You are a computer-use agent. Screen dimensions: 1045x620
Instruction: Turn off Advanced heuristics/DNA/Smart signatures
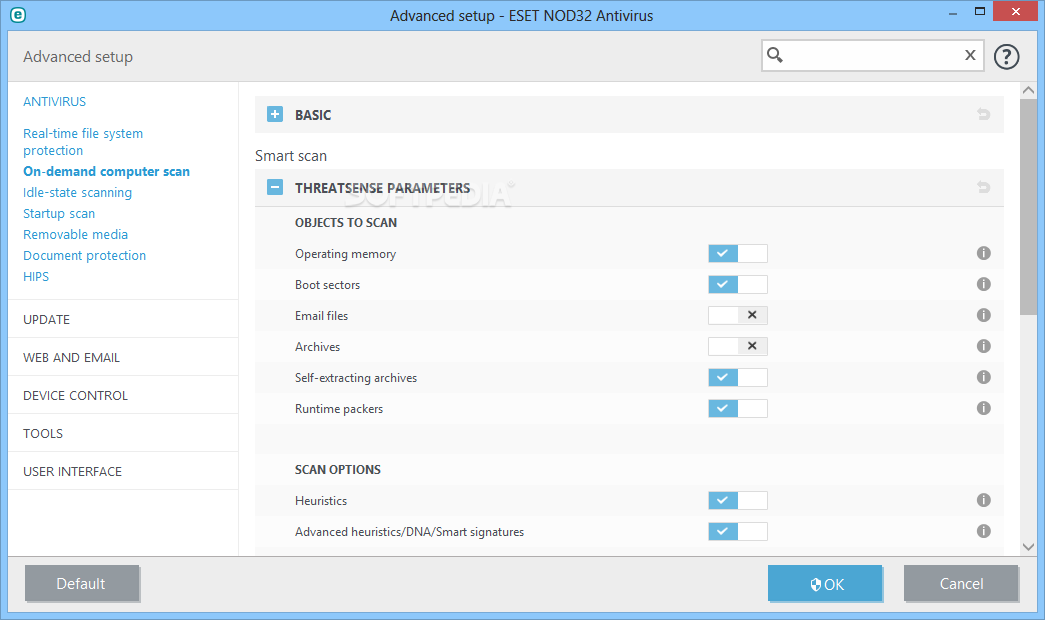pos(738,531)
